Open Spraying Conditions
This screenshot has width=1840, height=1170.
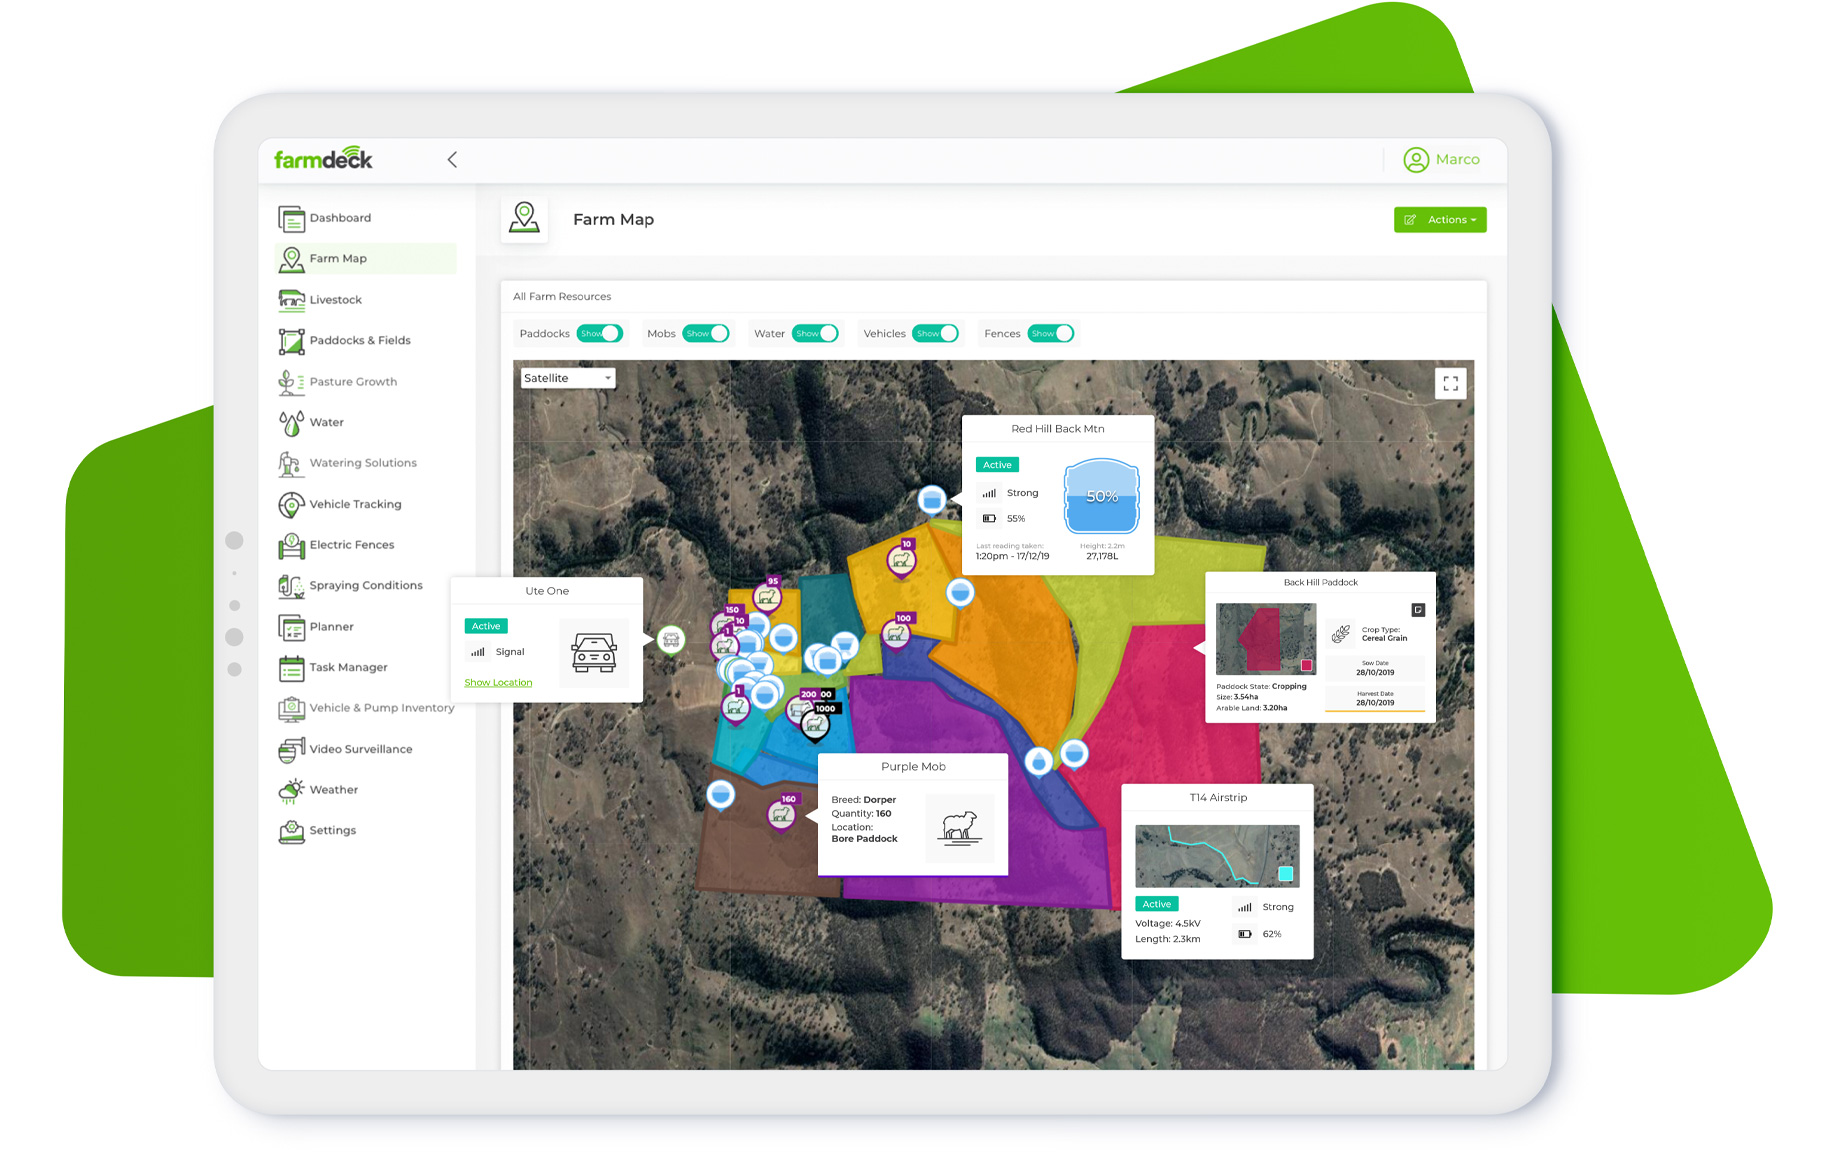pos(365,585)
